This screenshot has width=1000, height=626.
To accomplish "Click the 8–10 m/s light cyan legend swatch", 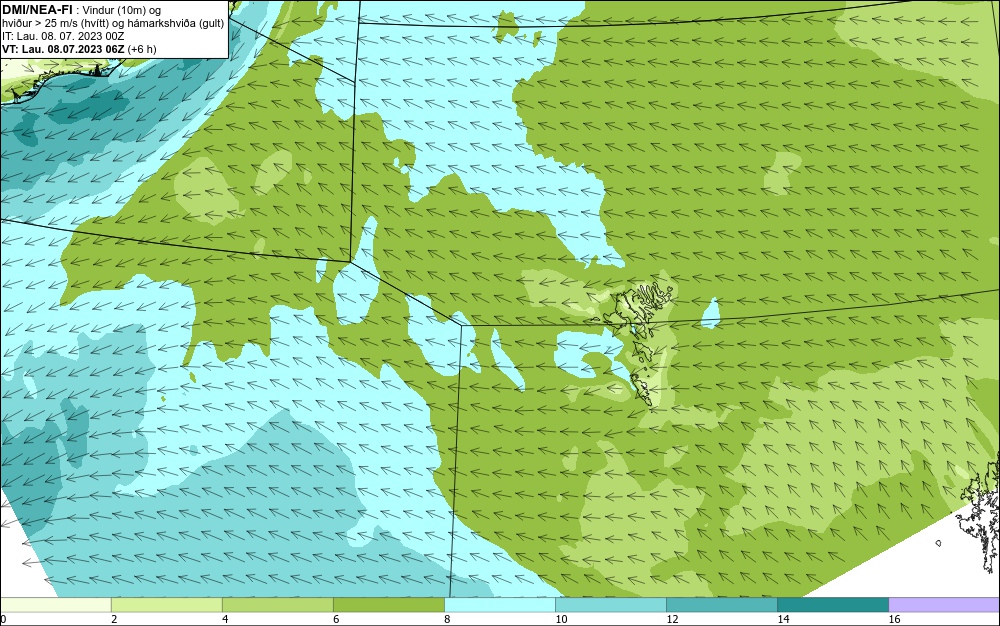I will click(499, 605).
